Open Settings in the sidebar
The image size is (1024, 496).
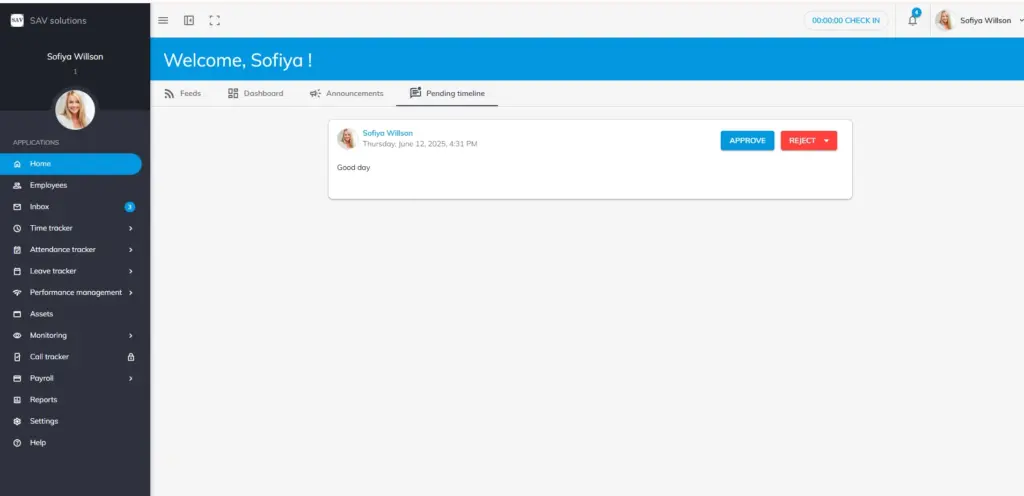(x=71, y=422)
